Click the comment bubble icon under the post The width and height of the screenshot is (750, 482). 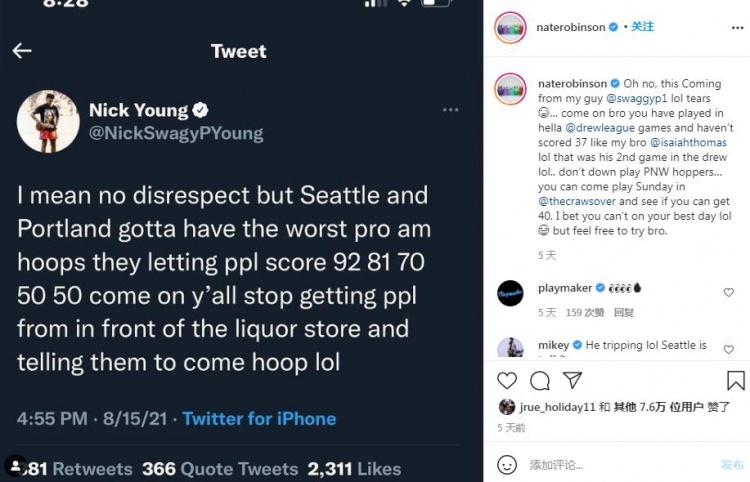pos(540,381)
